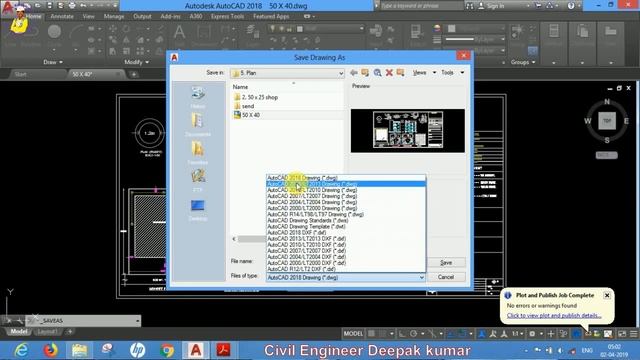Open the Express Tools ribbon tab
Image resolution: width=640 pixels, height=360 pixels.
tap(227, 16)
